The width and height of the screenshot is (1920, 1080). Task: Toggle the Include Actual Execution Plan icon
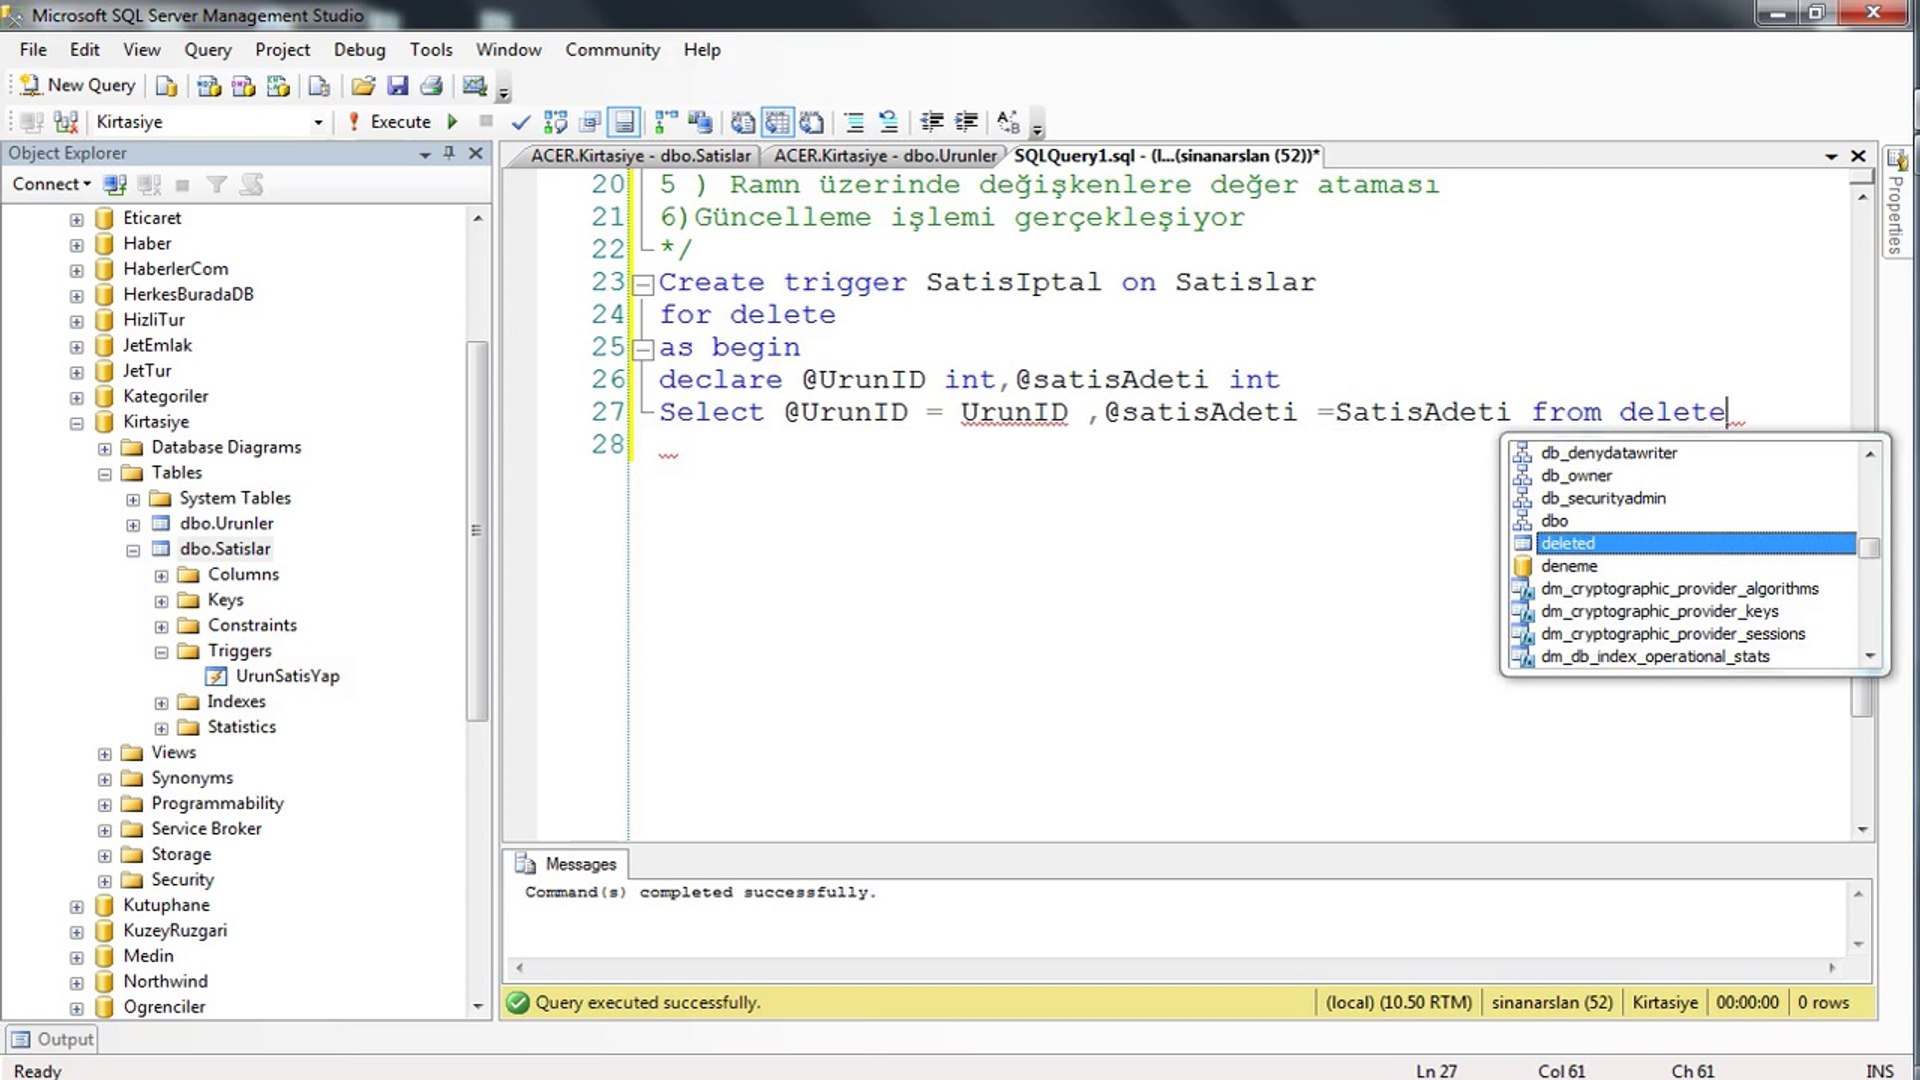pyautogui.click(x=666, y=122)
